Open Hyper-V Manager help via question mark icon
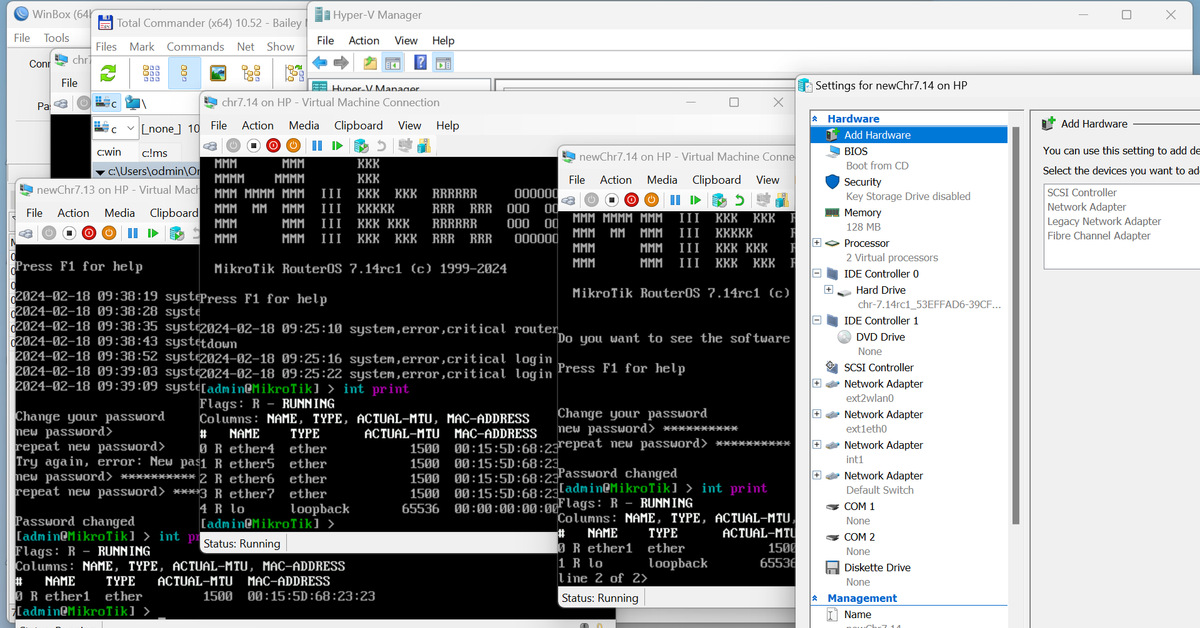Screen dimensions: 1200x628 421,61
